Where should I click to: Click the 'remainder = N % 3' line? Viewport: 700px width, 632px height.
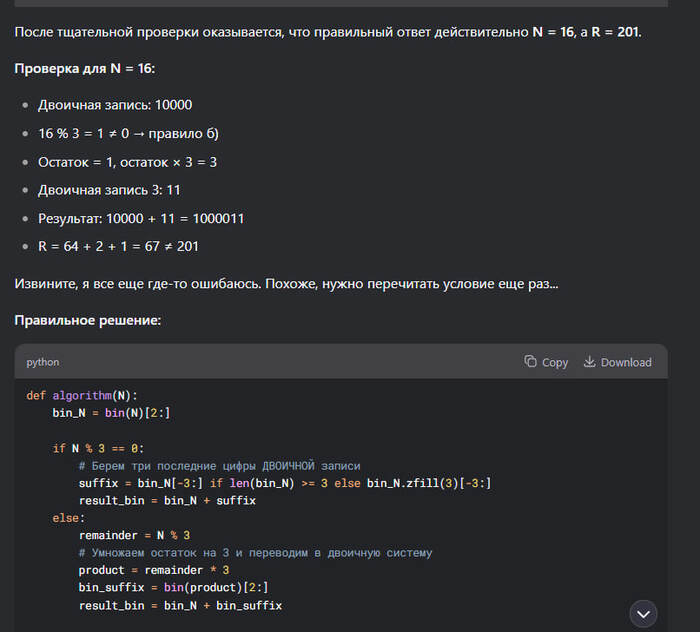134,535
